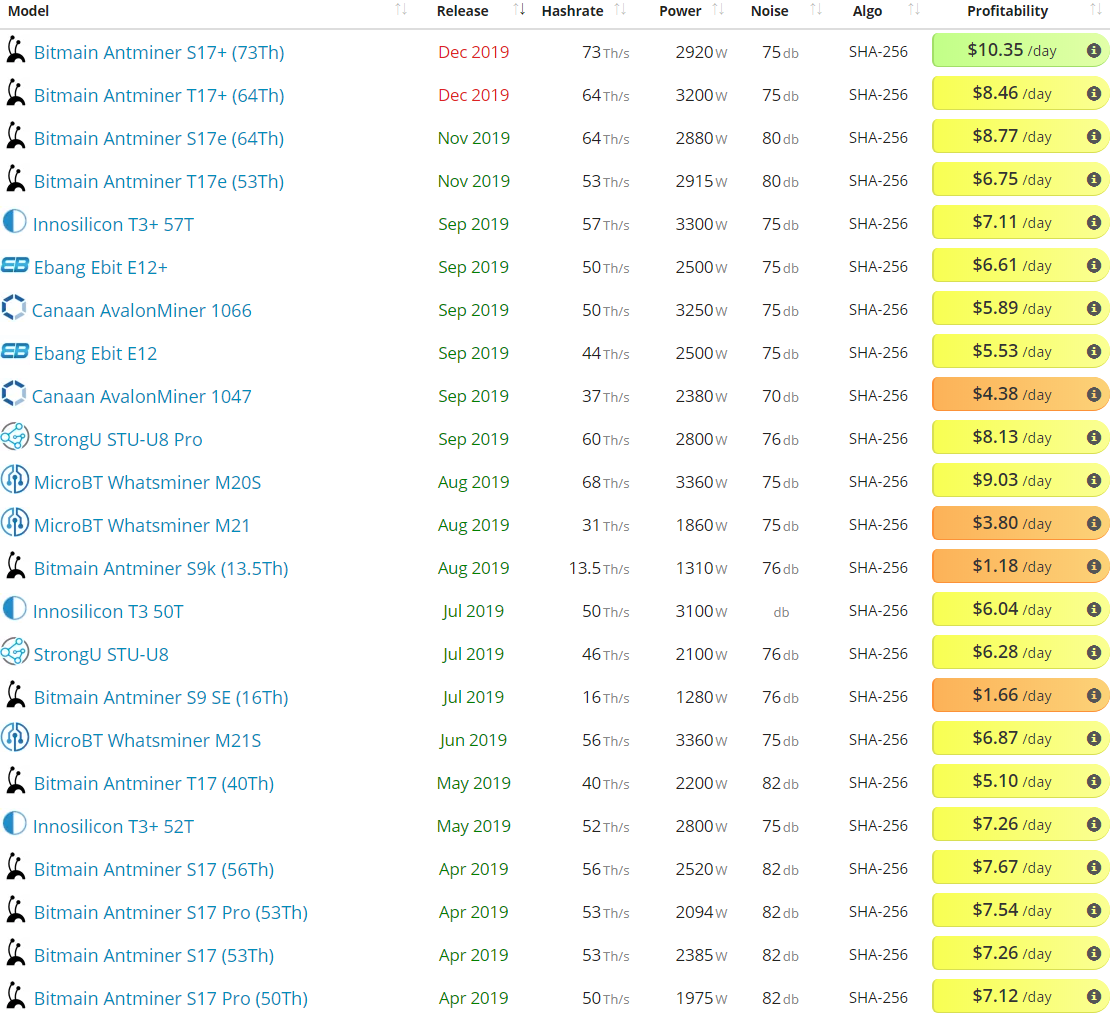The width and height of the screenshot is (1113, 1018).
Task: Click info icon for Innosilicon T3+ 57T
Action: click(x=1094, y=223)
